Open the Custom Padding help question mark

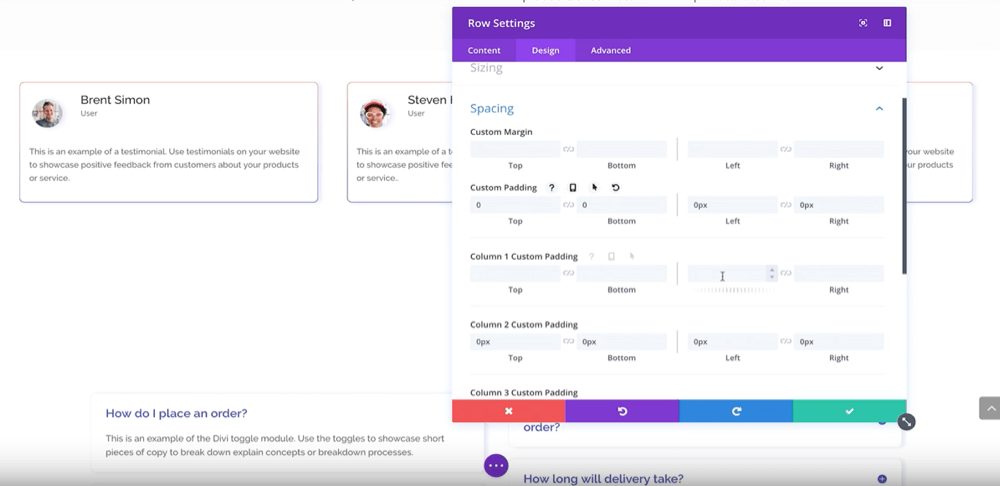(552, 188)
